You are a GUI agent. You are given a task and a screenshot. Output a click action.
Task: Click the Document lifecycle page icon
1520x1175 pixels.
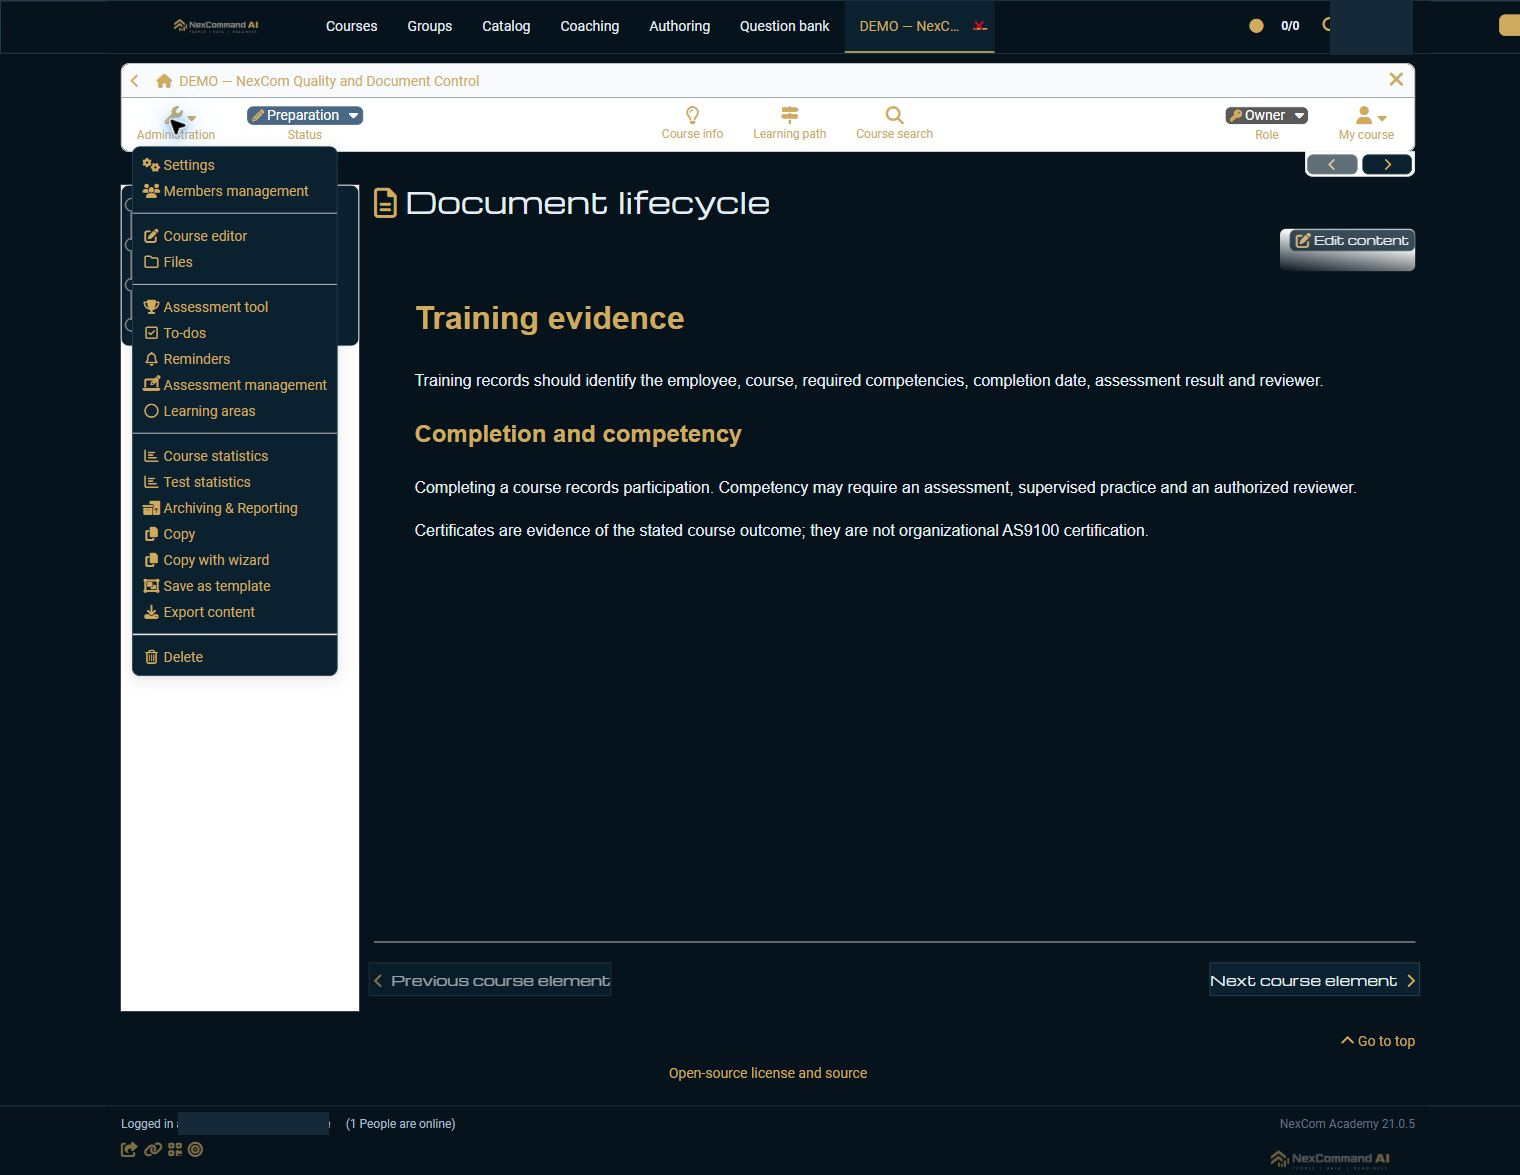[385, 204]
